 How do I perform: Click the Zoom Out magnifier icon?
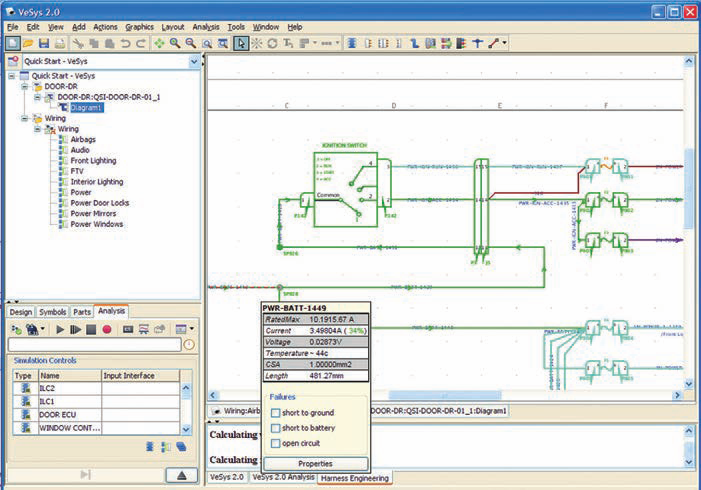tap(191, 43)
